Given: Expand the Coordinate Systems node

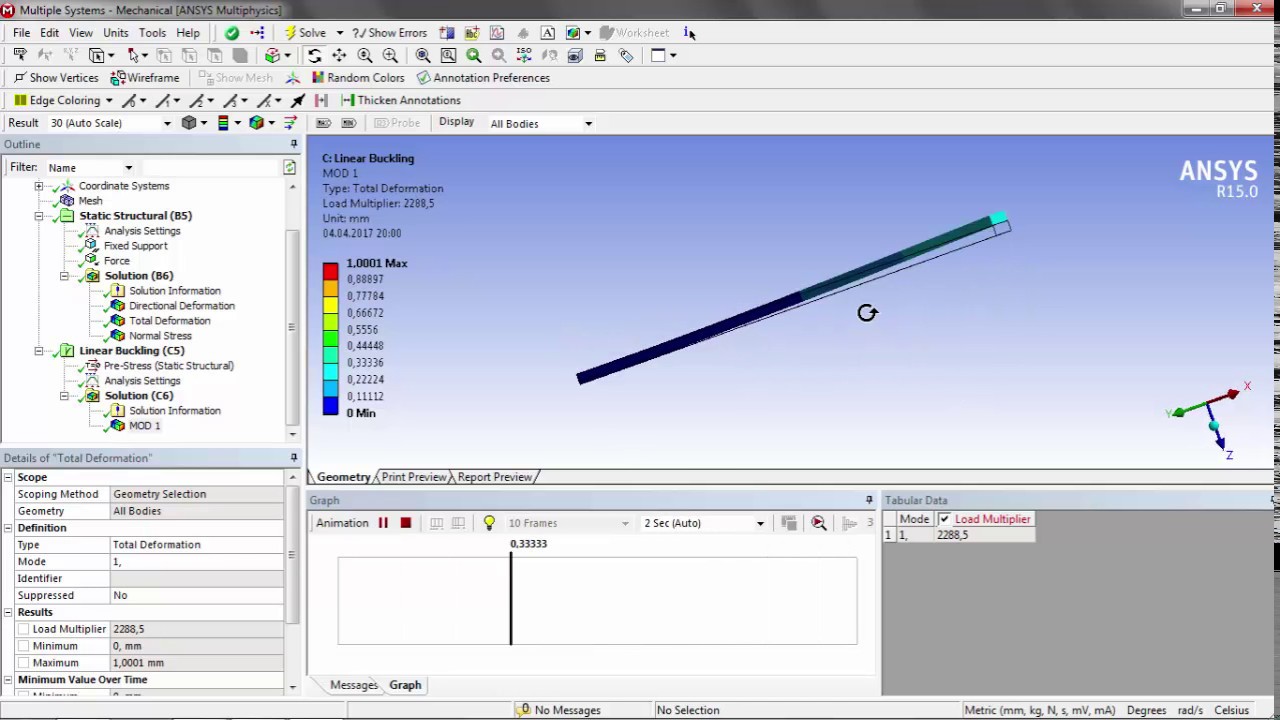Looking at the screenshot, I should click(39, 186).
